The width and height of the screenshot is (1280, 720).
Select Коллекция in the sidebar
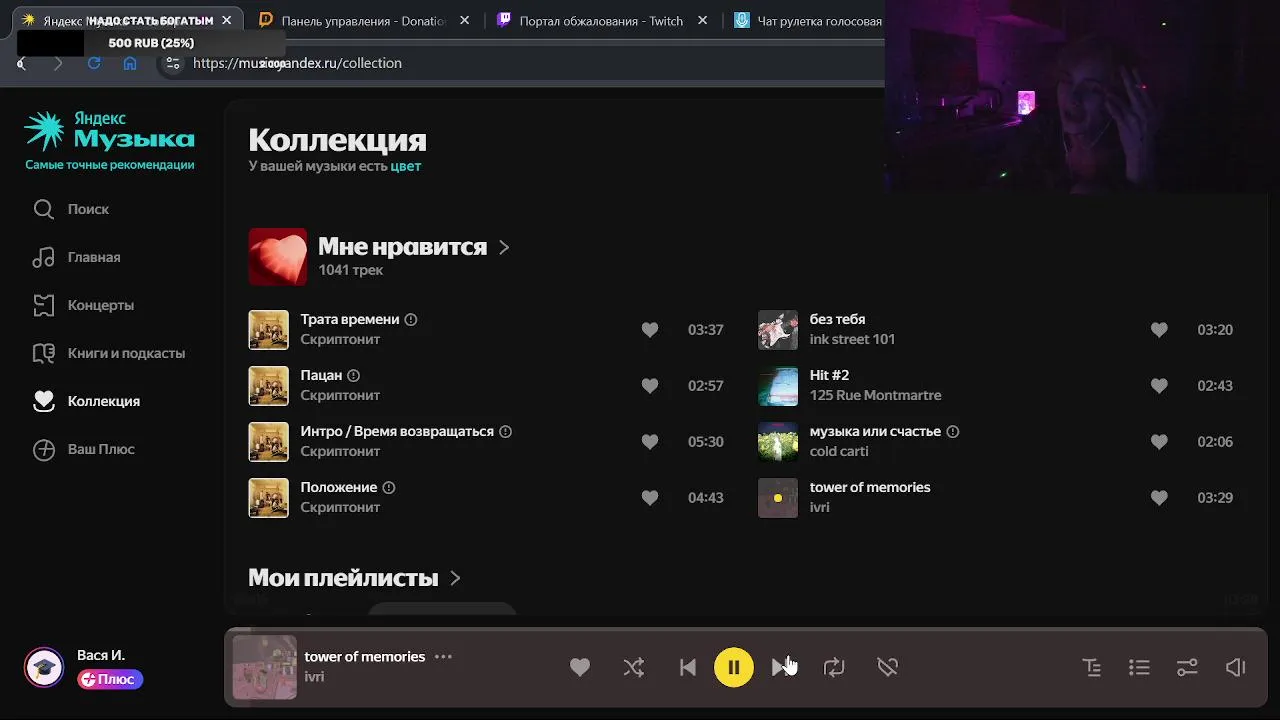click(86, 401)
